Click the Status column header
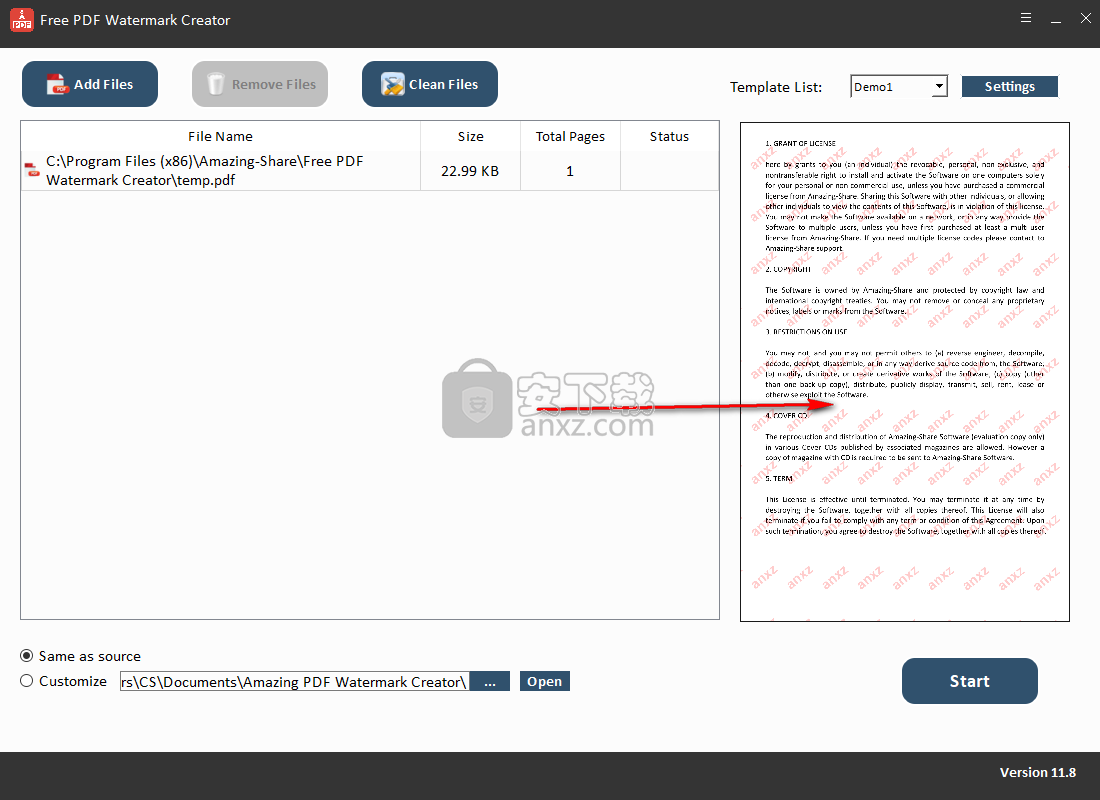This screenshot has width=1100, height=800. pyautogui.click(x=669, y=136)
